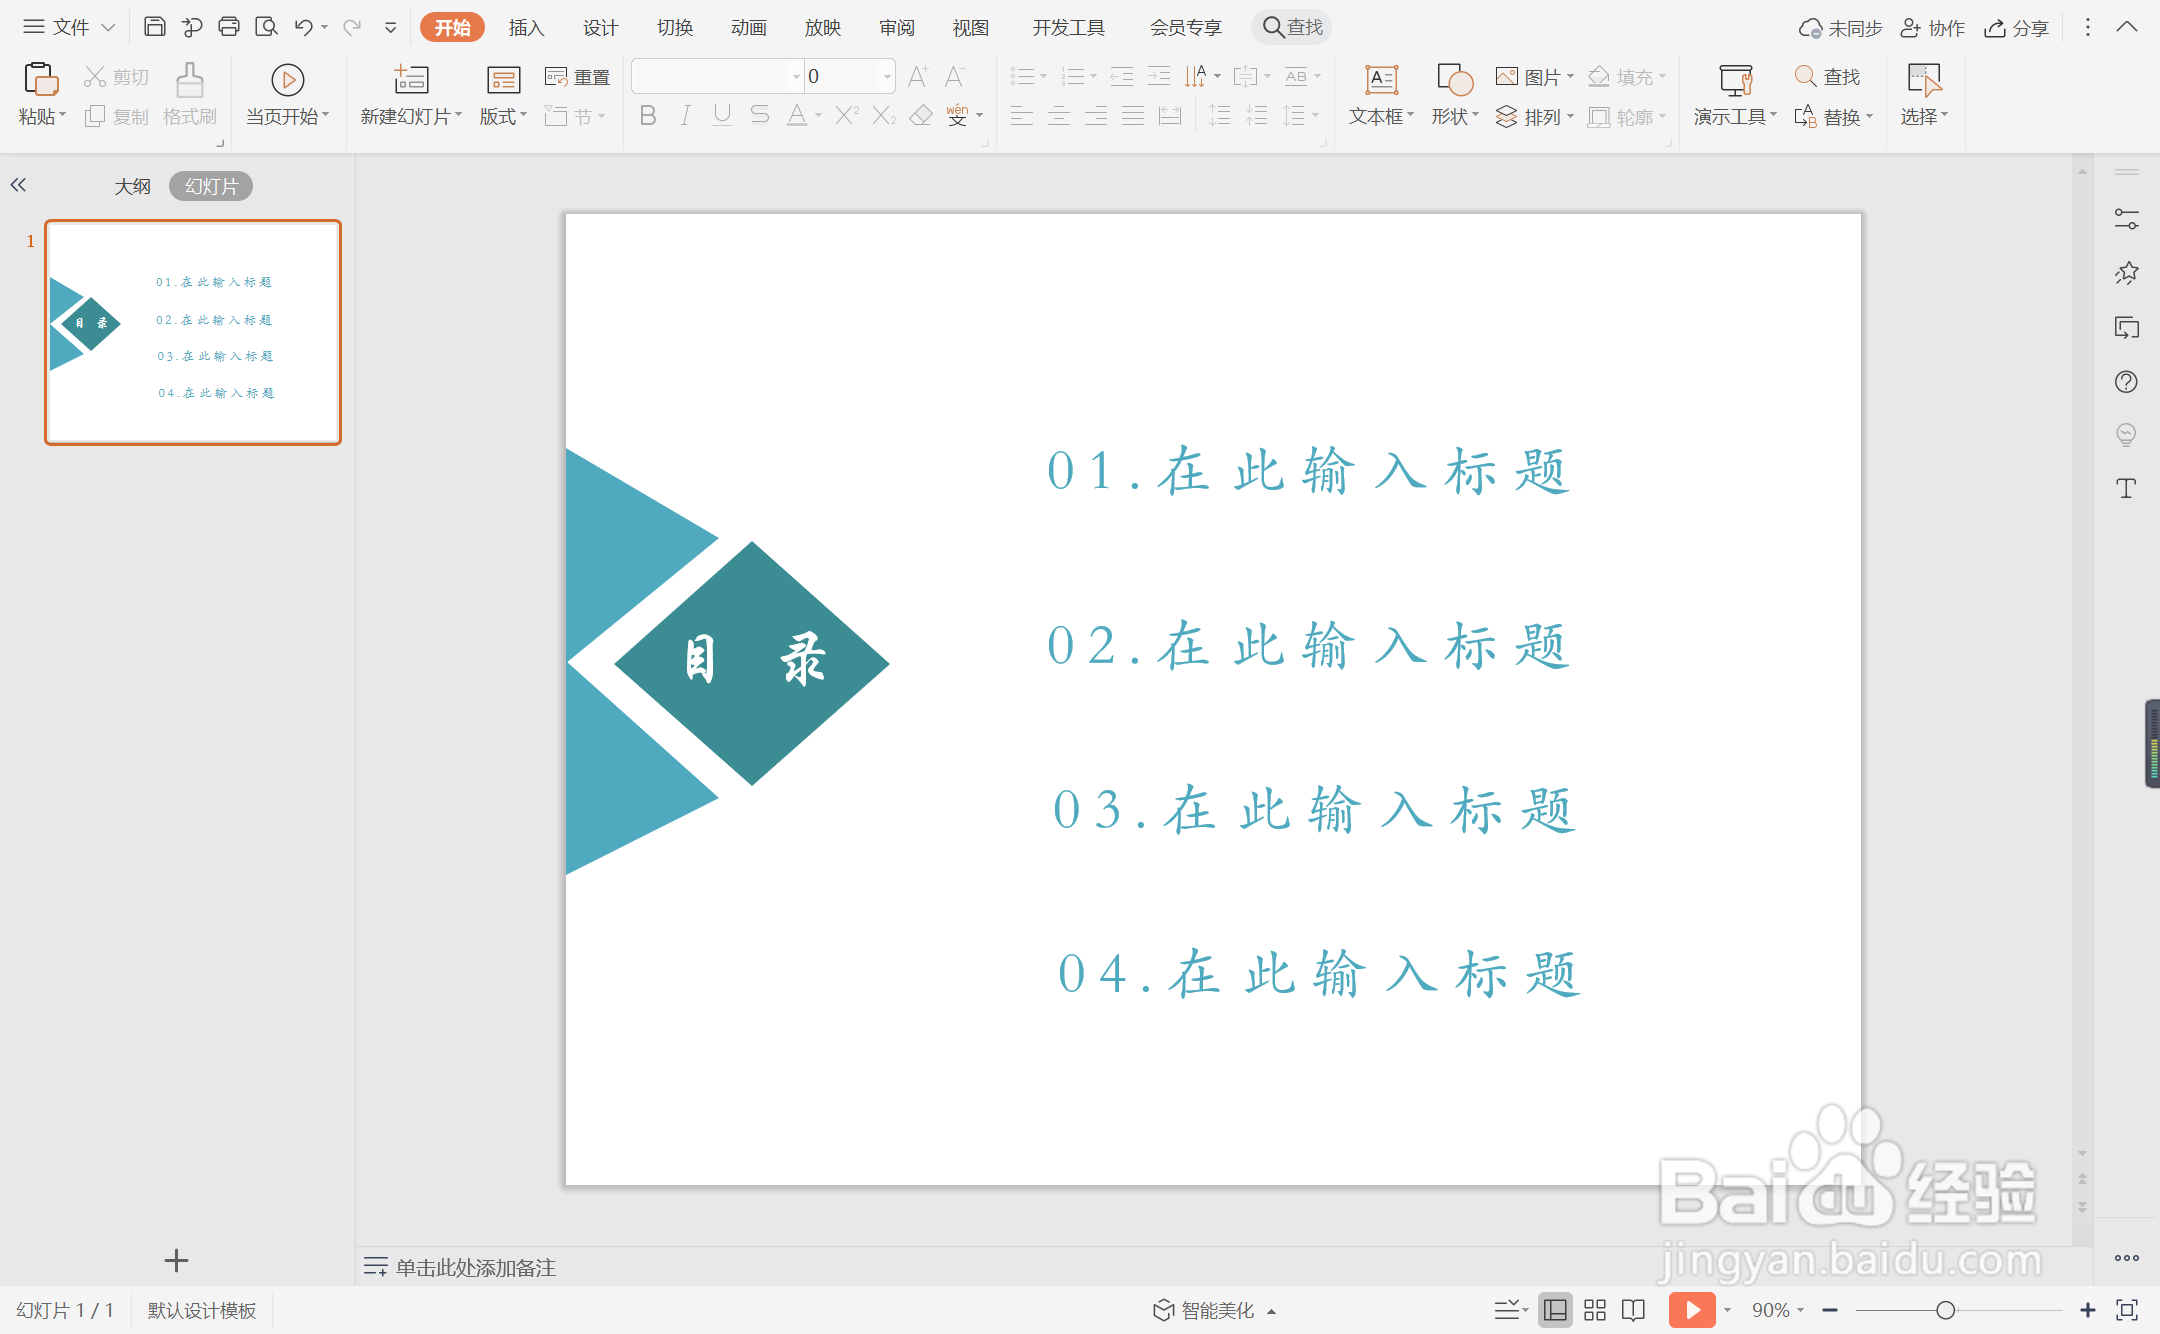Toggle italic formatting
The image size is (2160, 1334).
click(685, 116)
